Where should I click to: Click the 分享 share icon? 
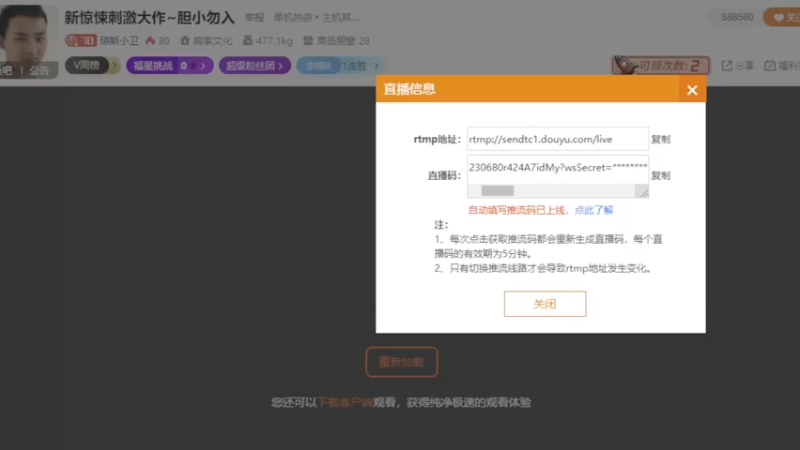(x=727, y=65)
